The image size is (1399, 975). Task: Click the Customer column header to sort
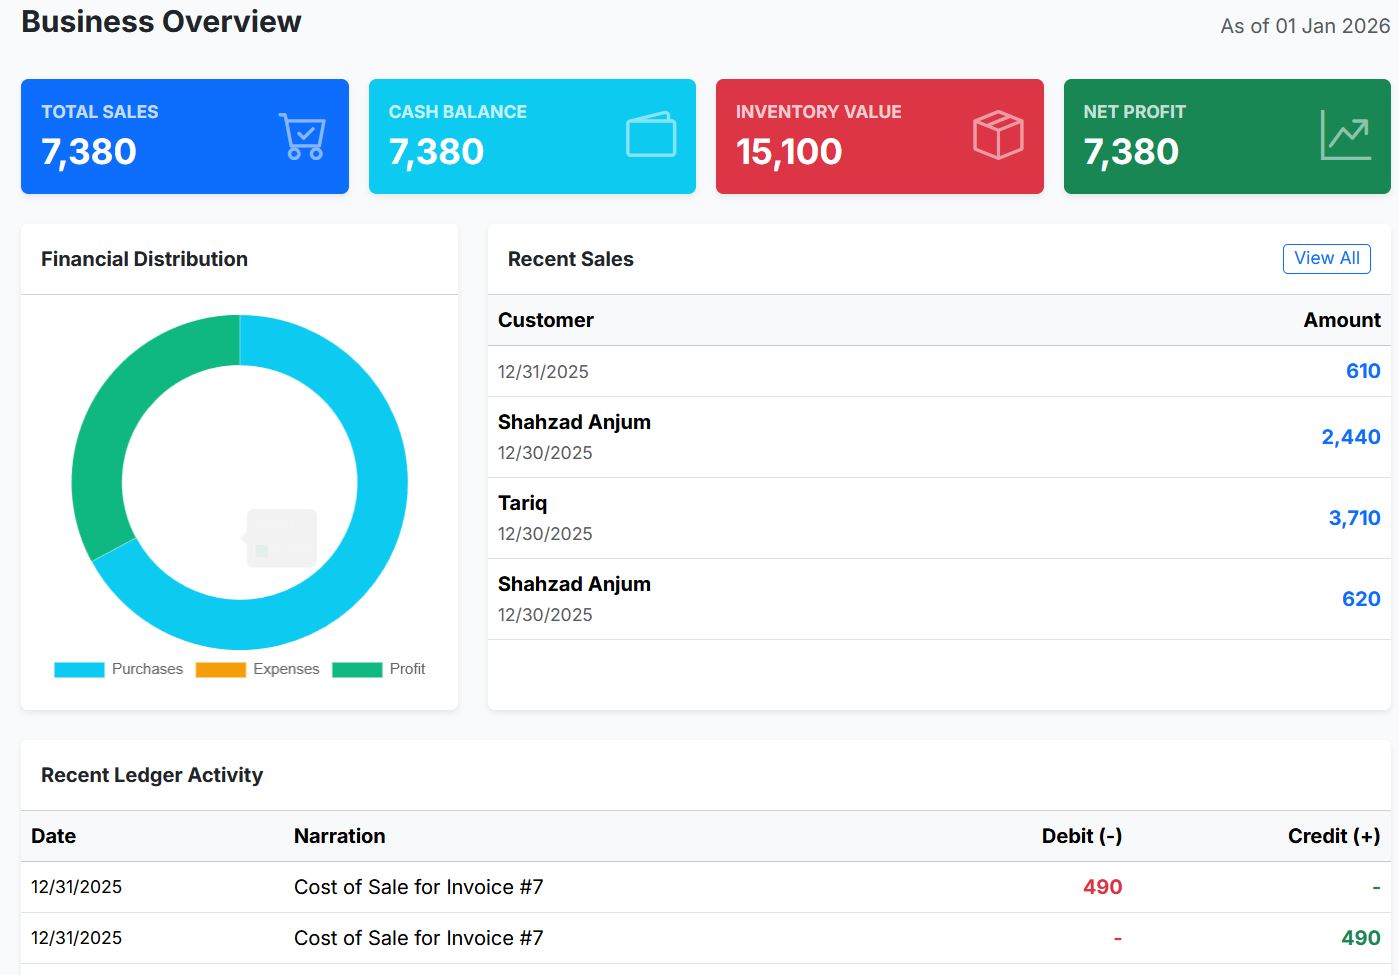click(x=545, y=320)
